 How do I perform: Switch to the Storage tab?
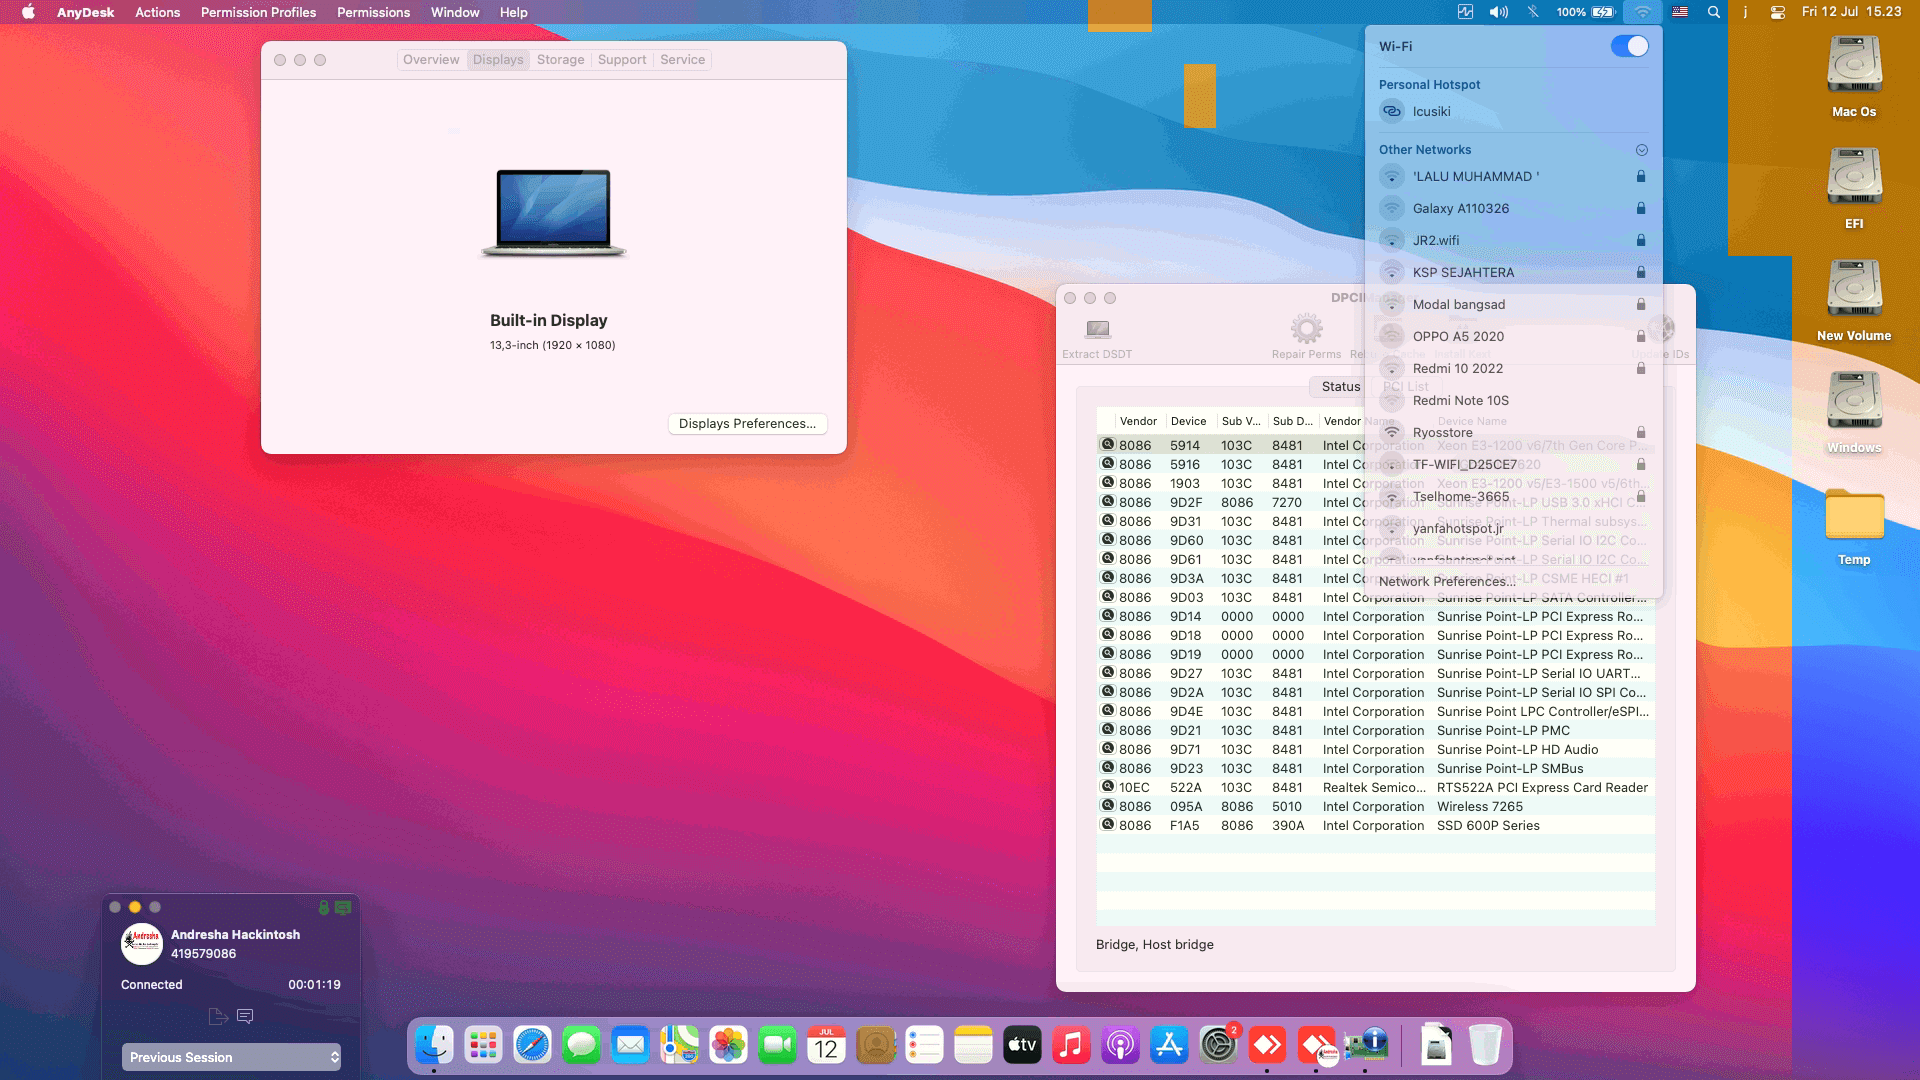tap(560, 60)
